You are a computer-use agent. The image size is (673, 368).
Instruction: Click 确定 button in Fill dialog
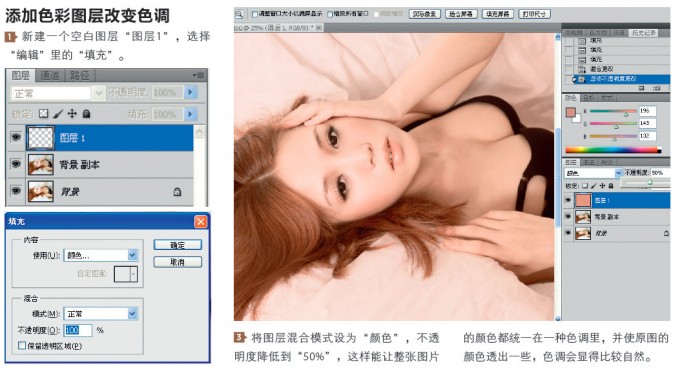[x=177, y=245]
